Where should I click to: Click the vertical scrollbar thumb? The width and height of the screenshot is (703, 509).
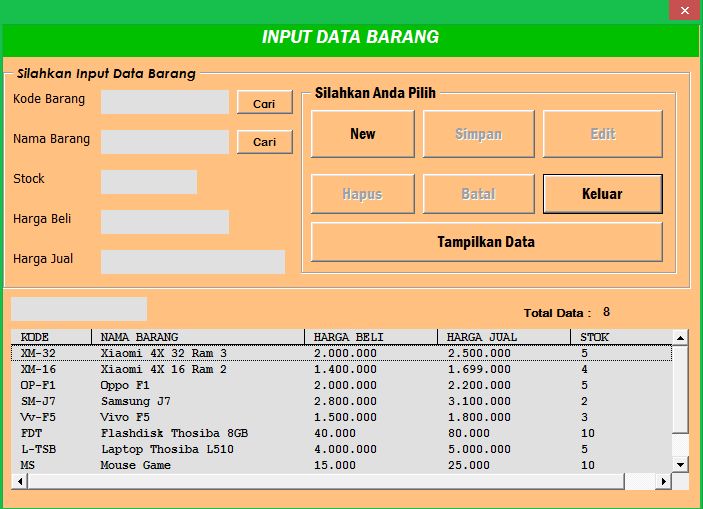click(x=680, y=389)
